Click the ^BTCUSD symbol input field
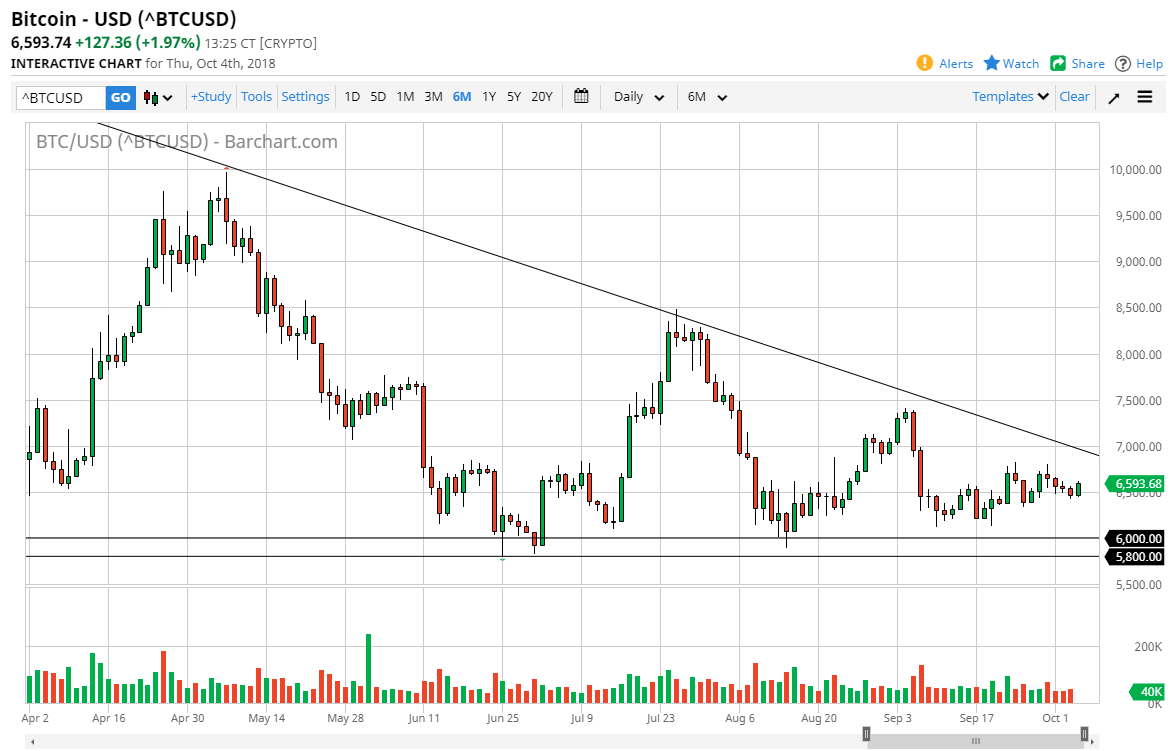1173x751 pixels. 61,98
